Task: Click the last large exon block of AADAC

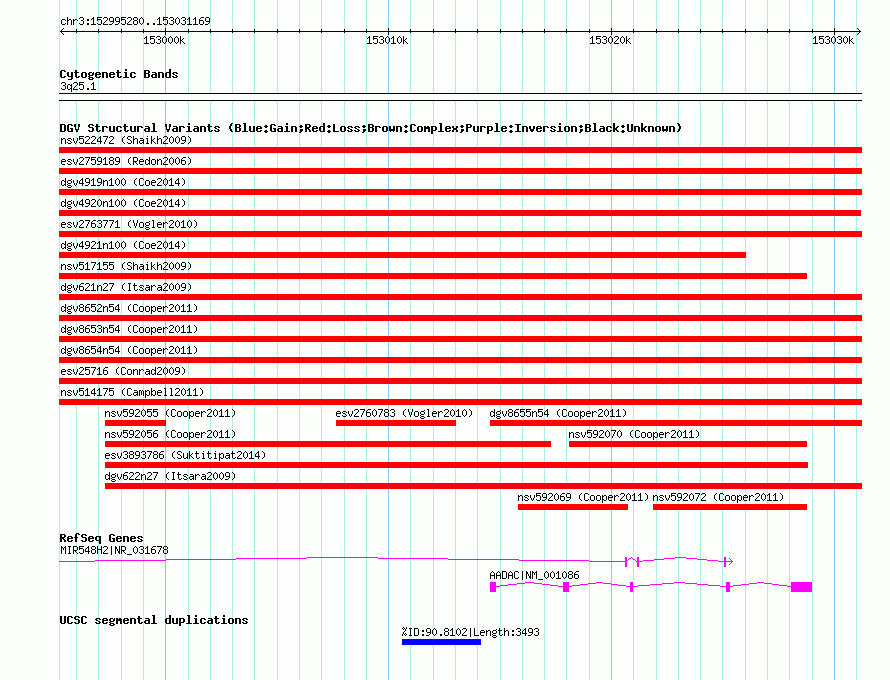Action: (801, 587)
